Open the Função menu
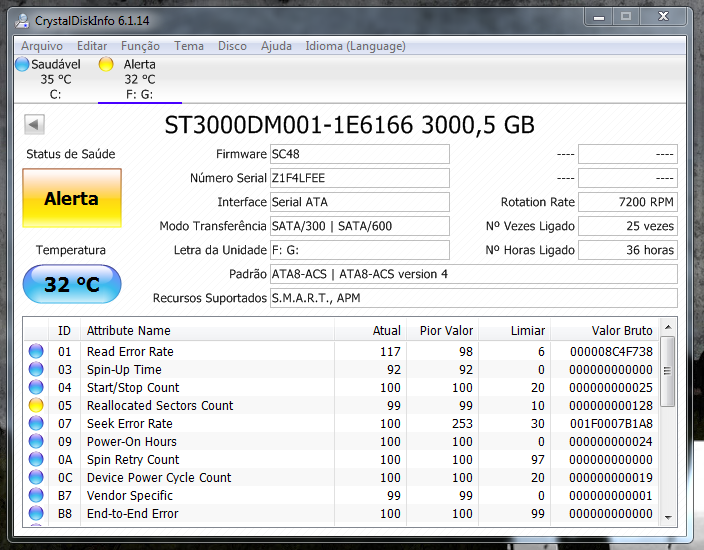The image size is (704, 550). (140, 46)
